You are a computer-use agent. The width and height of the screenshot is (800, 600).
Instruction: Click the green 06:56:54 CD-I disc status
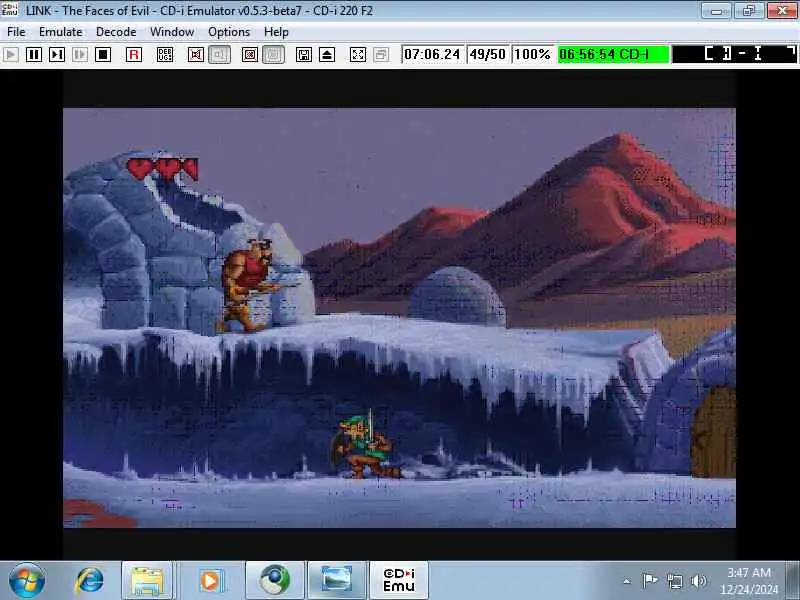(x=613, y=54)
